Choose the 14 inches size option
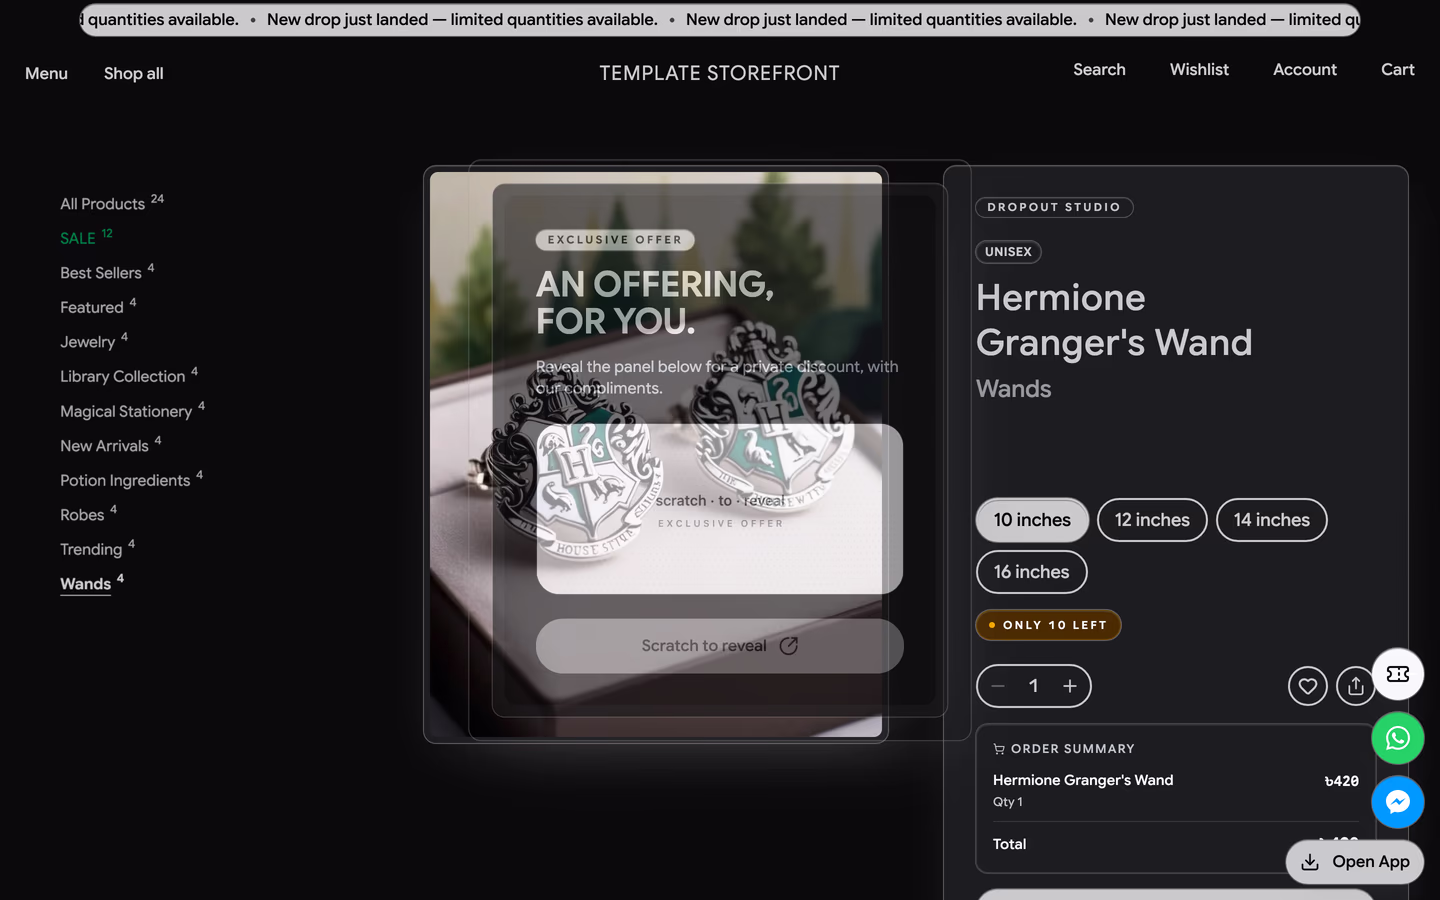Screen dimensions: 1440x900 [x=1271, y=520]
